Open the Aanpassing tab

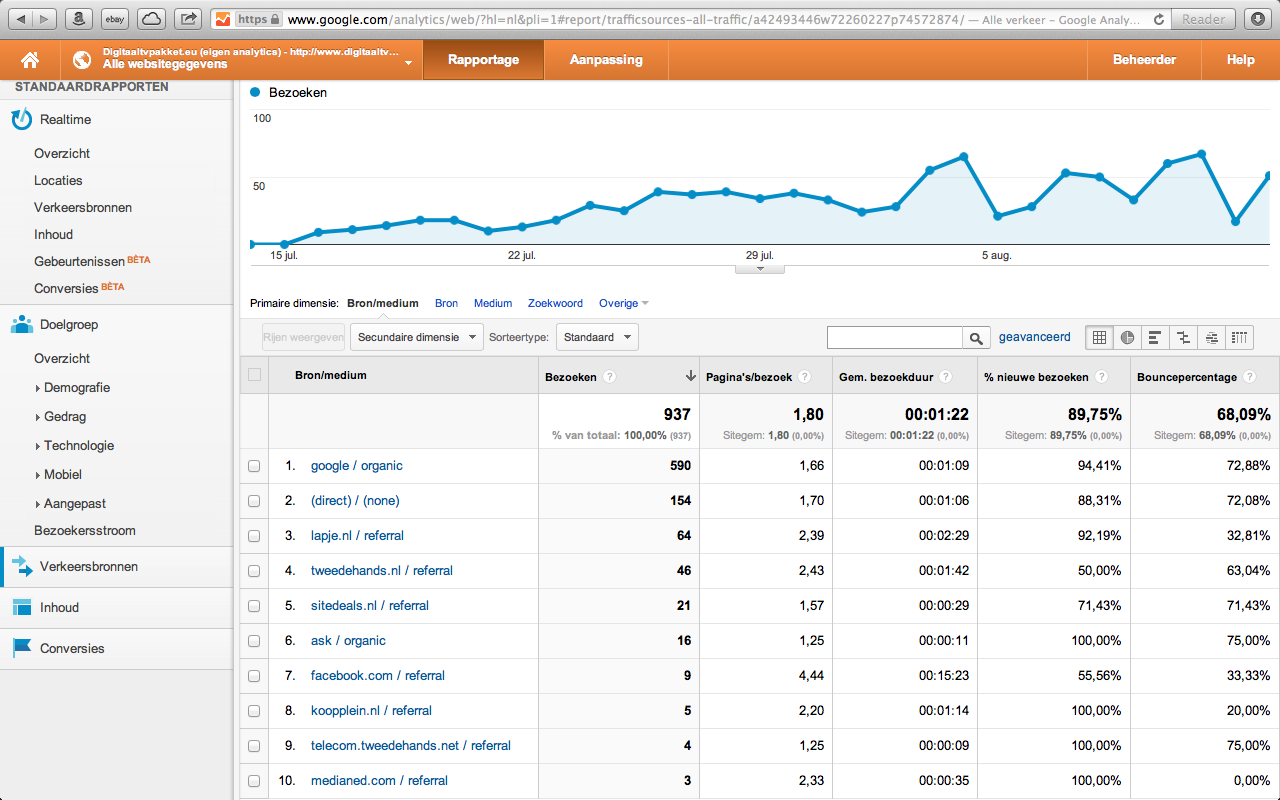[x=606, y=60]
